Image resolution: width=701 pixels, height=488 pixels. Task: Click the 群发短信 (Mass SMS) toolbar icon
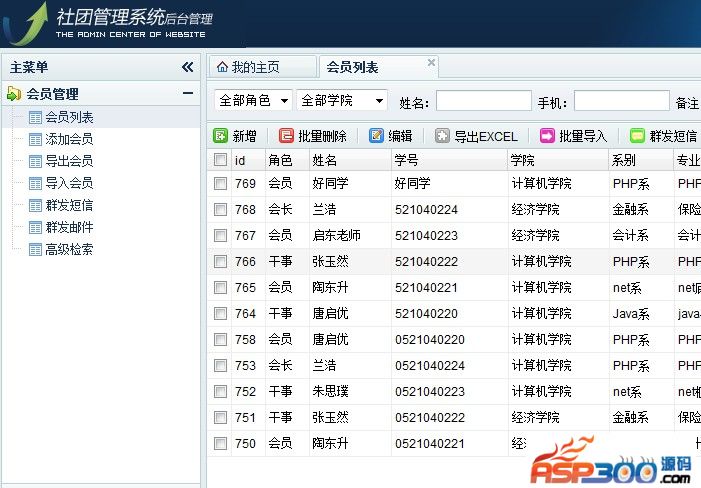click(x=637, y=136)
